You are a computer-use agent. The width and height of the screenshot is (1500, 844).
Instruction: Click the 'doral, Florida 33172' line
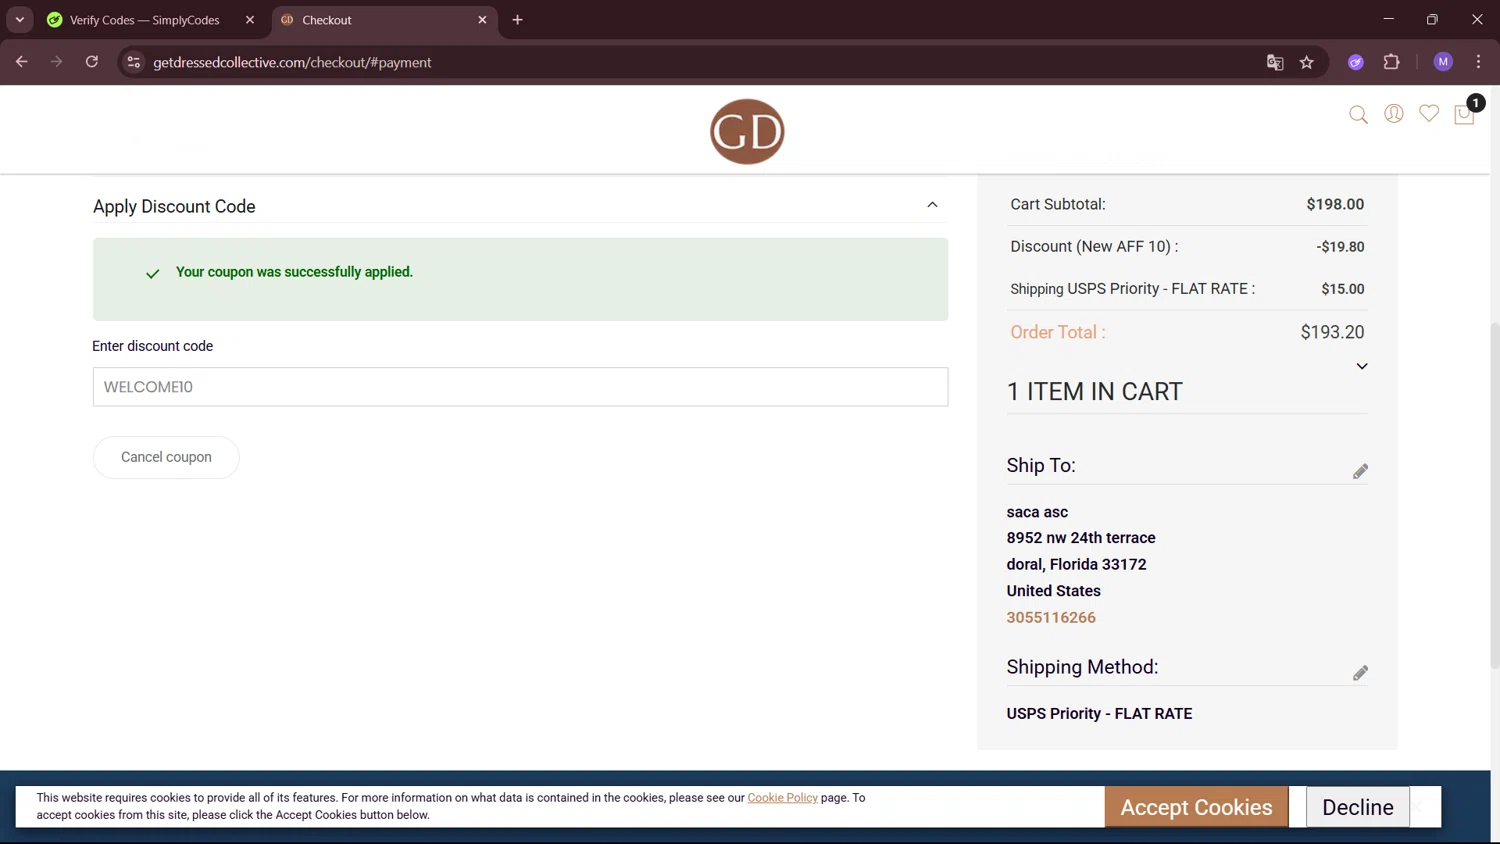[x=1076, y=565]
